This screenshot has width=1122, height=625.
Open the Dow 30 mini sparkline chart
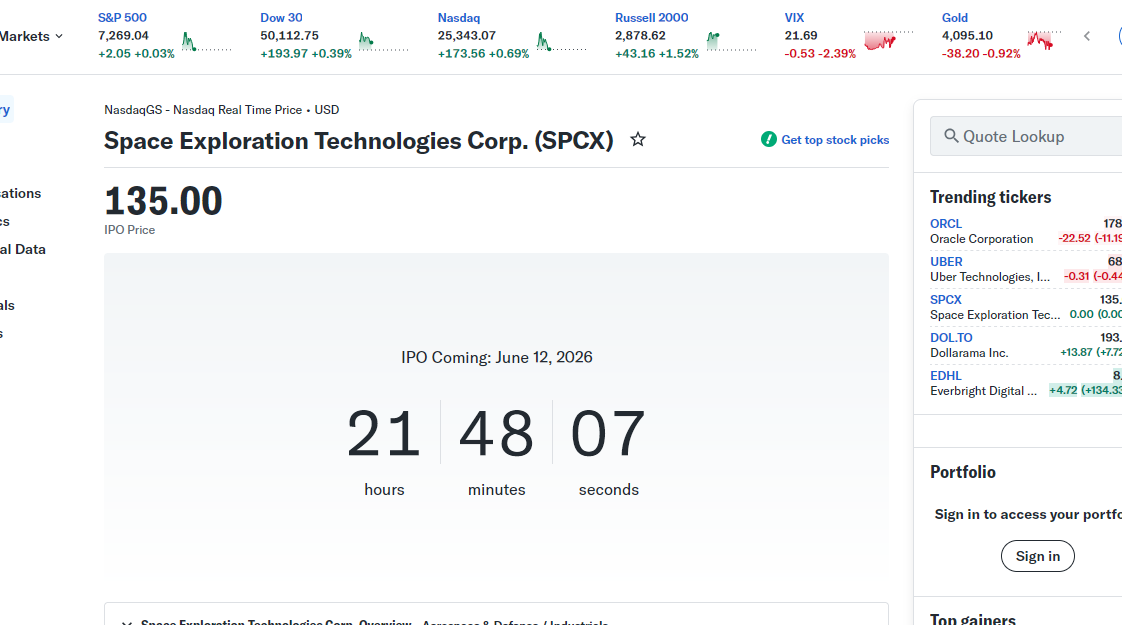384,42
